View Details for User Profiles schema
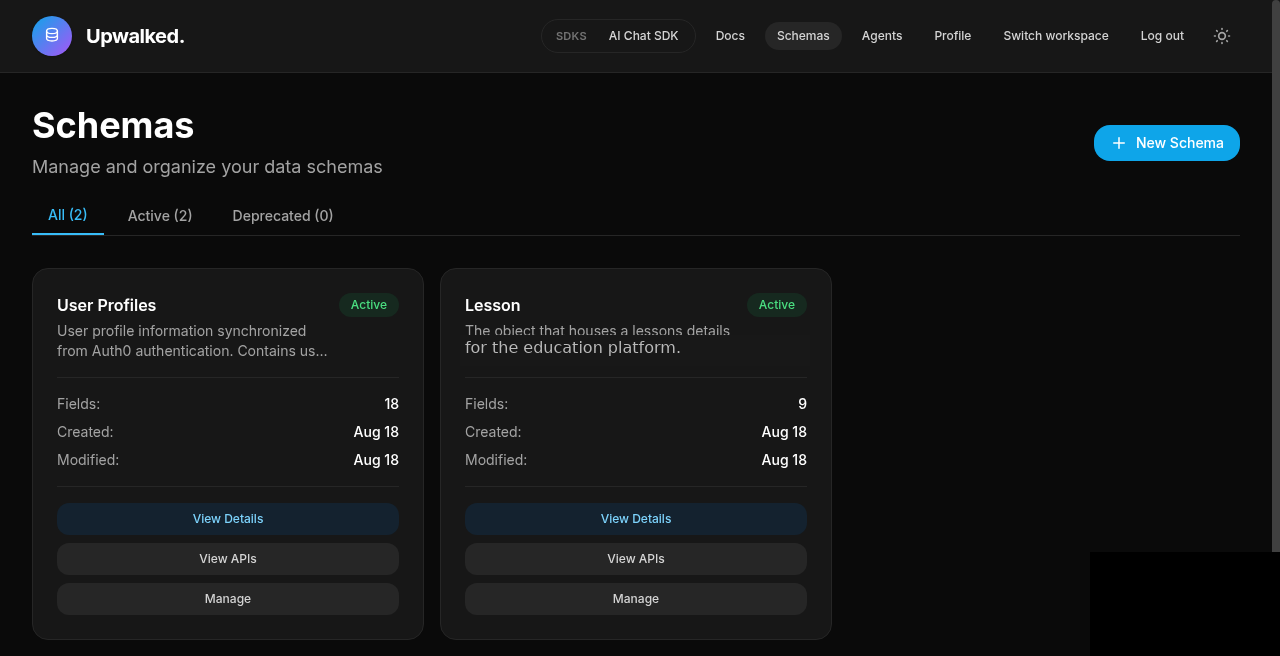This screenshot has width=1280, height=656. (x=228, y=519)
